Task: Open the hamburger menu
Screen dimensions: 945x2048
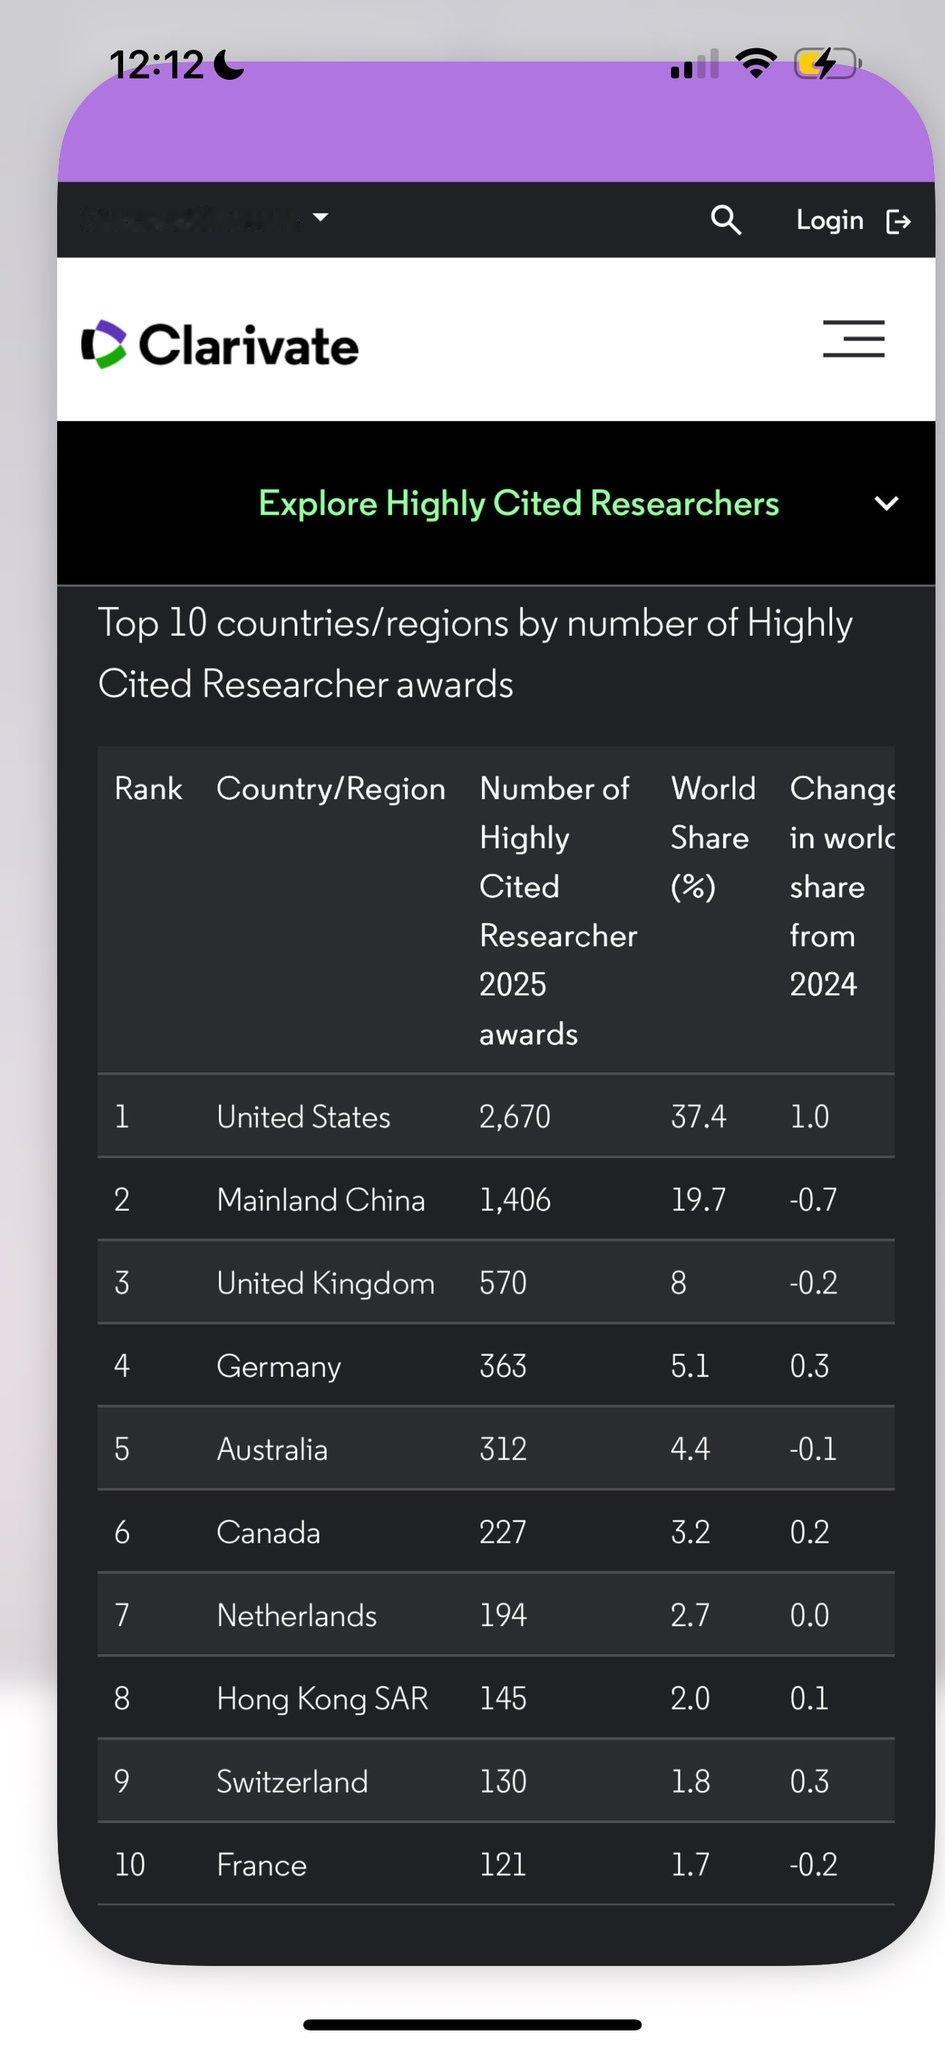Action: [853, 339]
